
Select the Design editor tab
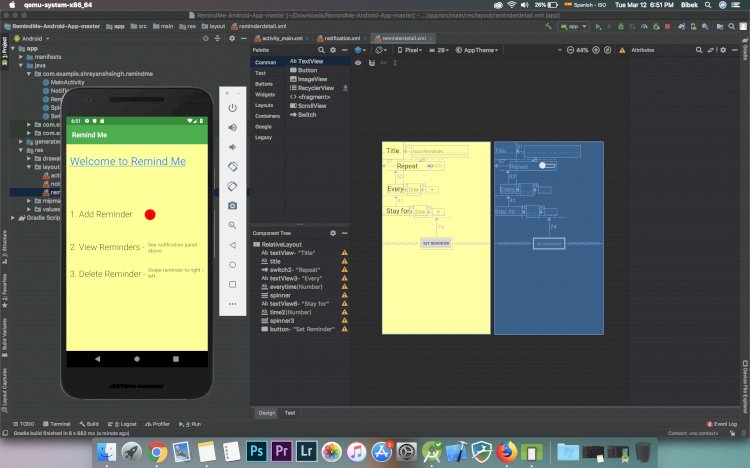click(266, 413)
